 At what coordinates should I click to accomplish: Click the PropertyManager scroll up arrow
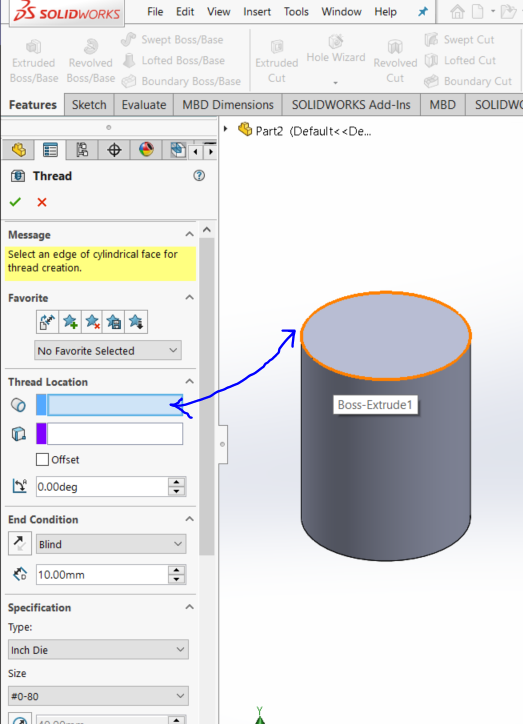[x=207, y=229]
